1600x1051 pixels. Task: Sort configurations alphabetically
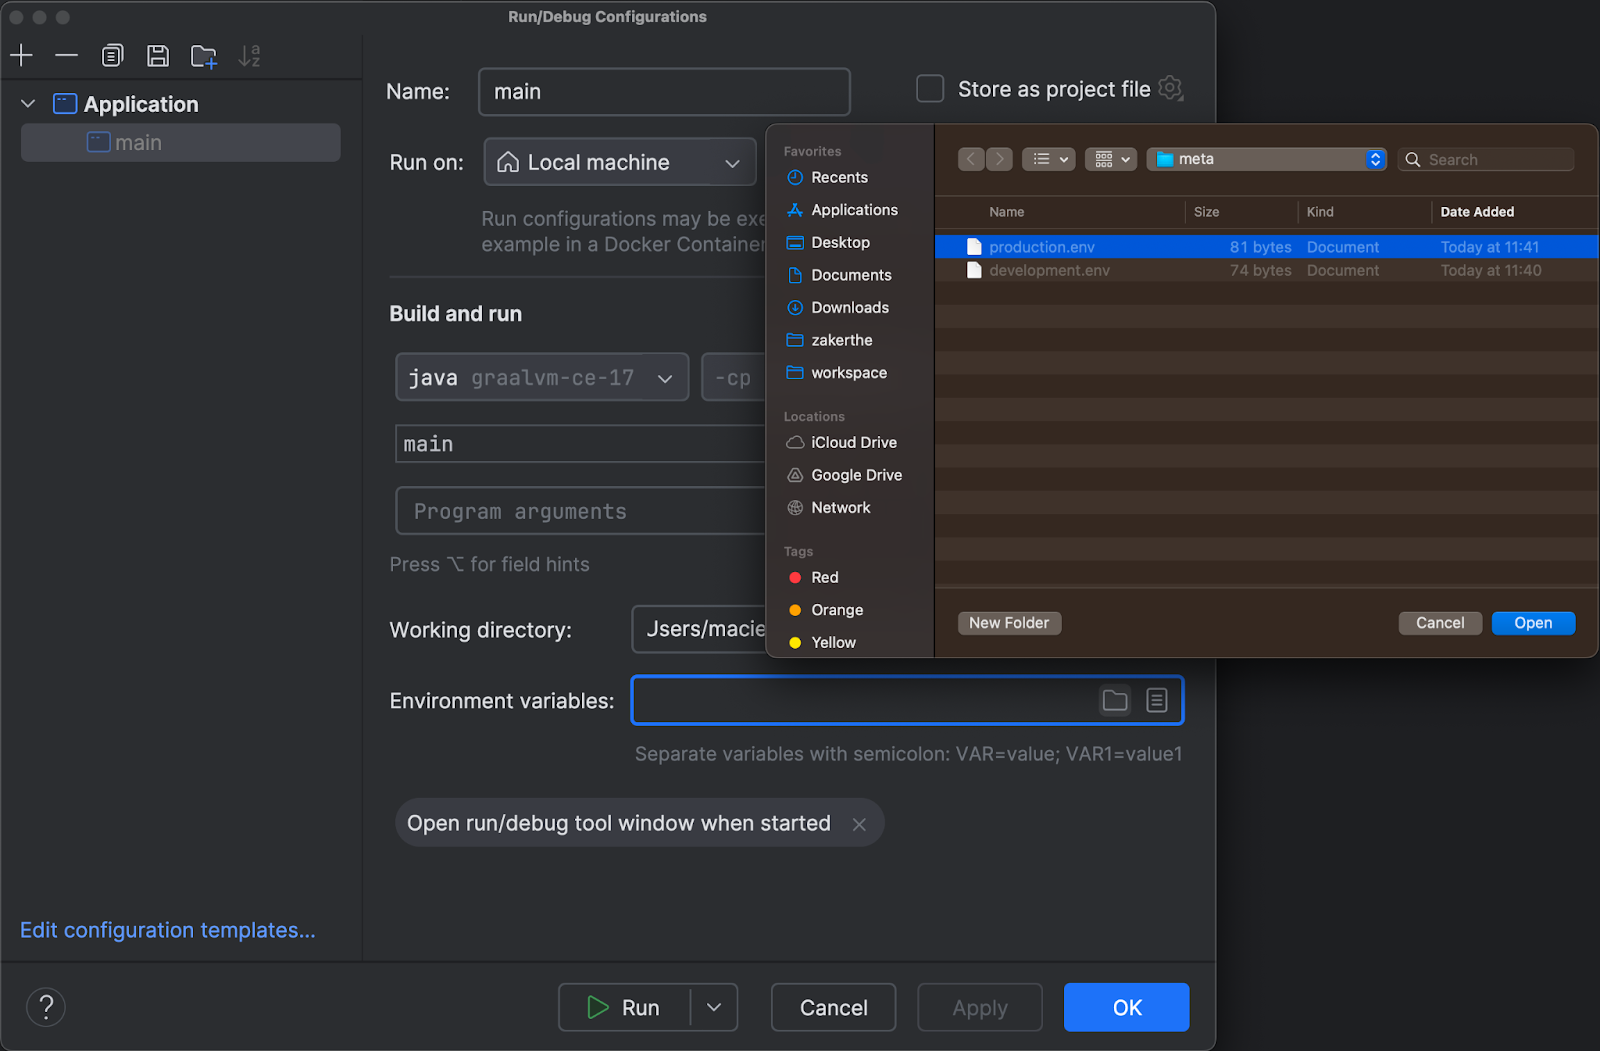[x=249, y=56]
